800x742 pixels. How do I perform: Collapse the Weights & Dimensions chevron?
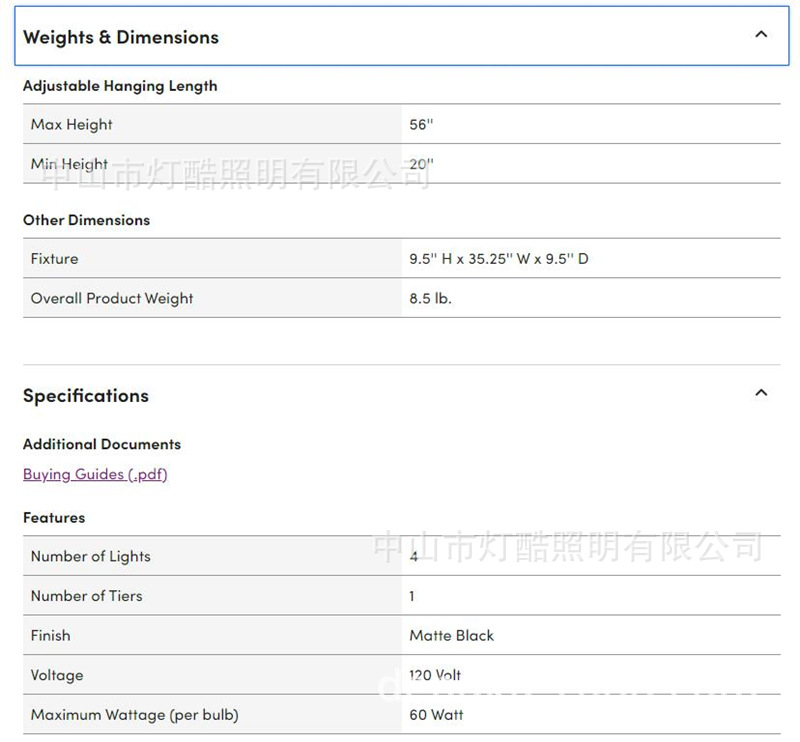click(x=761, y=35)
